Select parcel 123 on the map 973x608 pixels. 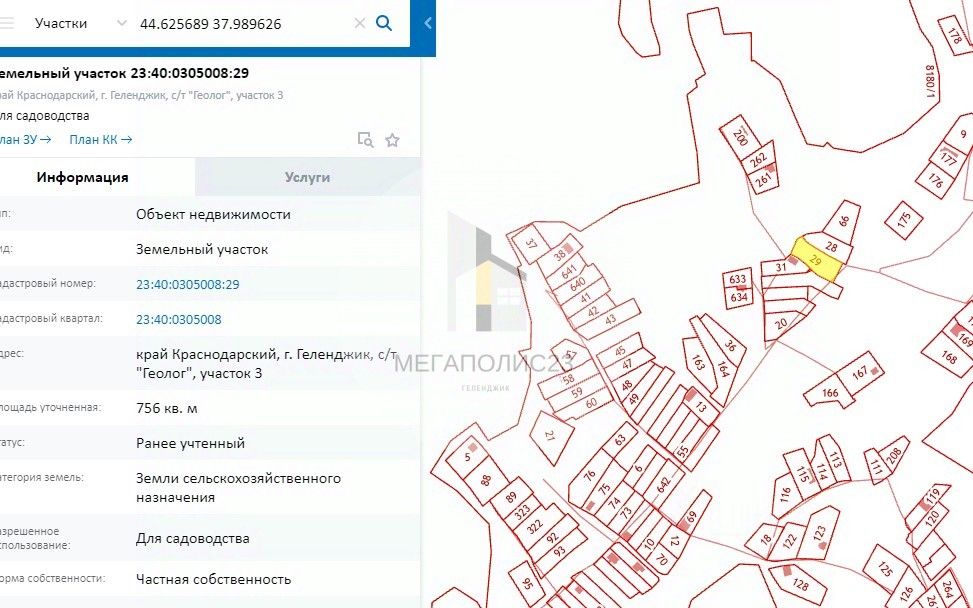click(x=819, y=534)
